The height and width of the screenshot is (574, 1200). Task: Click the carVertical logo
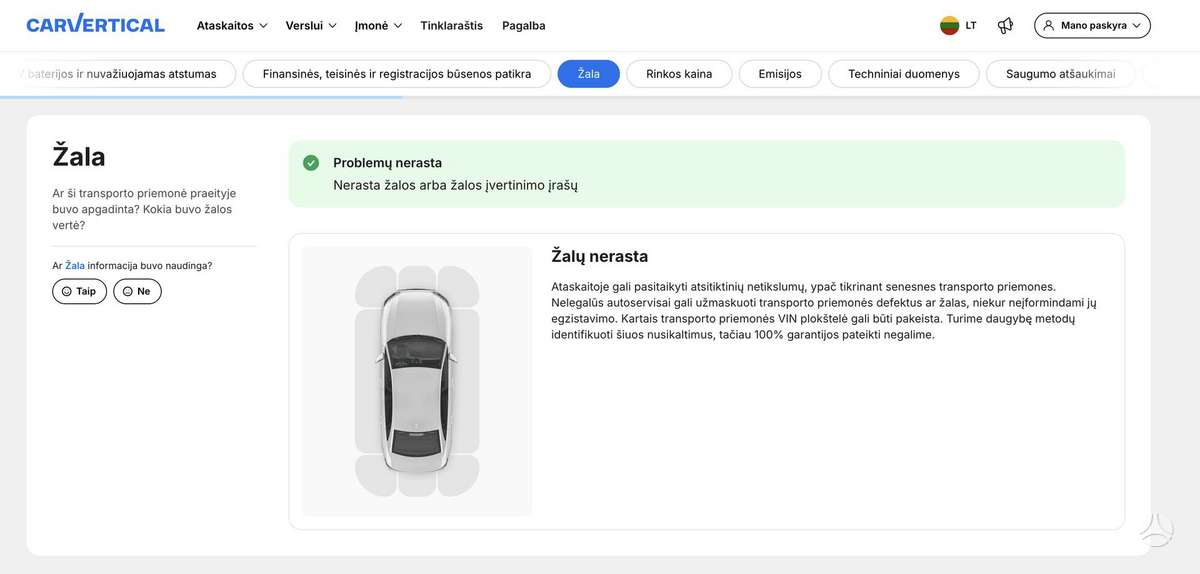pos(95,25)
